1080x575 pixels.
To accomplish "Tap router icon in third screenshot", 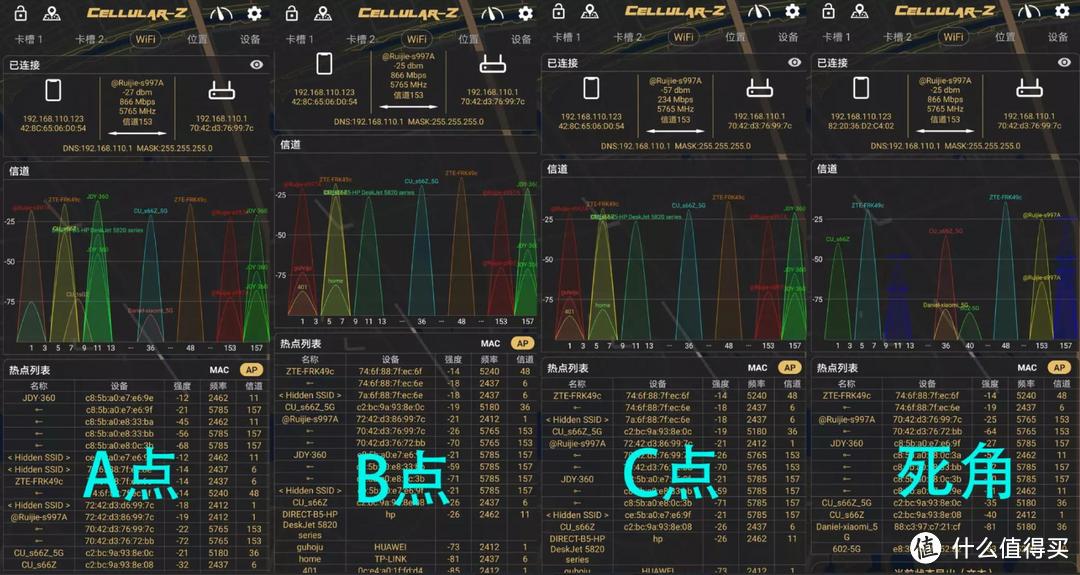I will pyautogui.click(x=759, y=89).
